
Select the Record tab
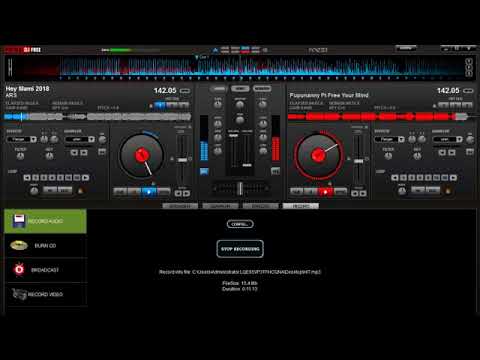pos(301,206)
